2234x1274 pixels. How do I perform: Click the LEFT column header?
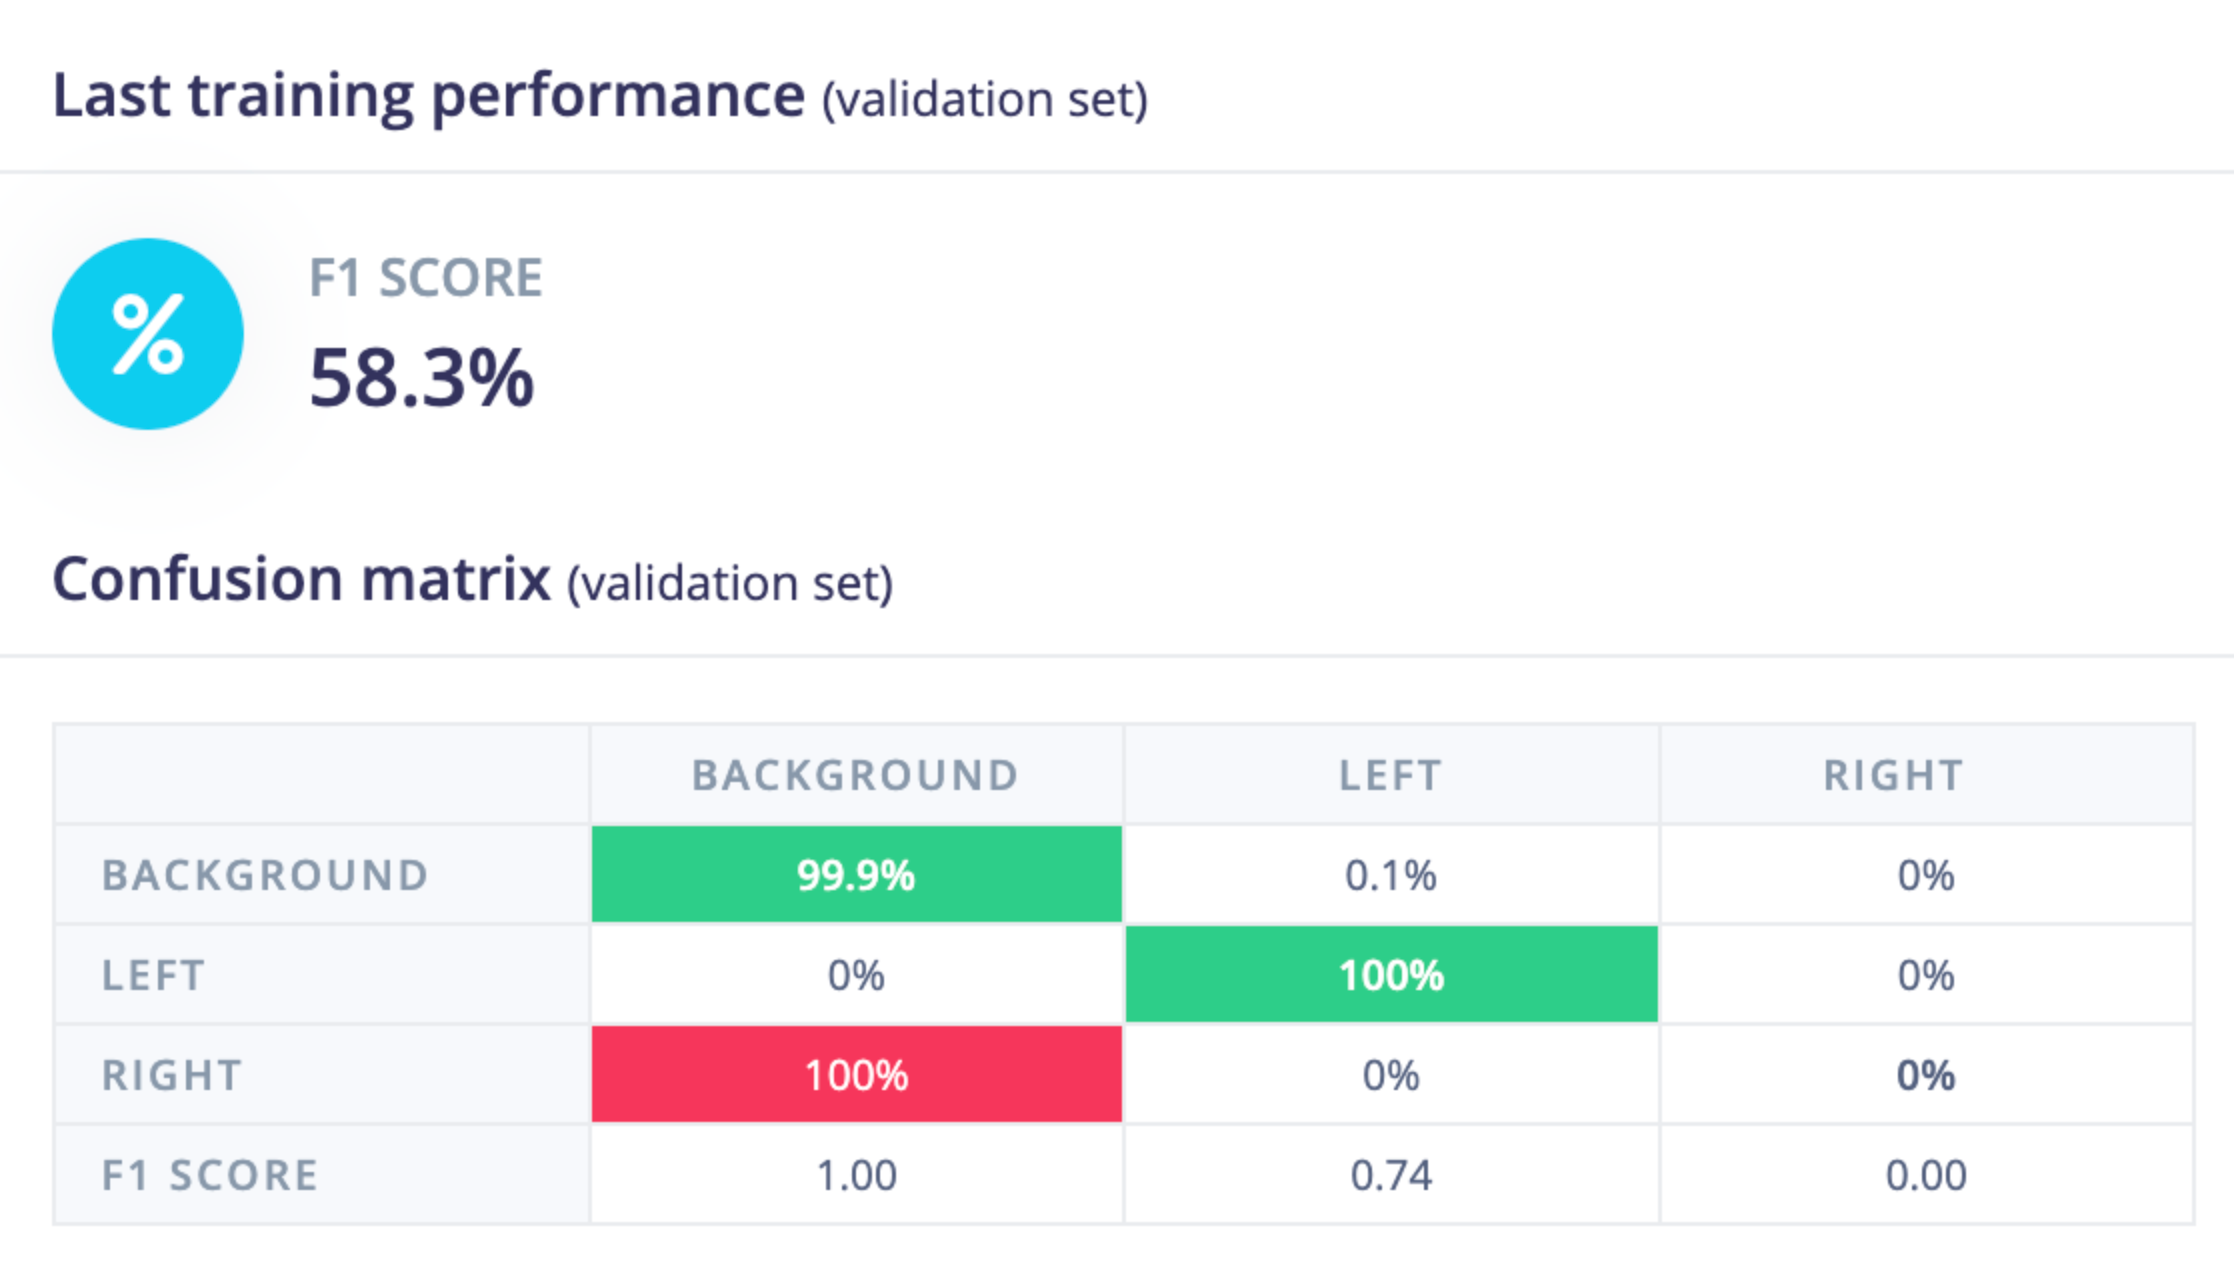click(1391, 776)
